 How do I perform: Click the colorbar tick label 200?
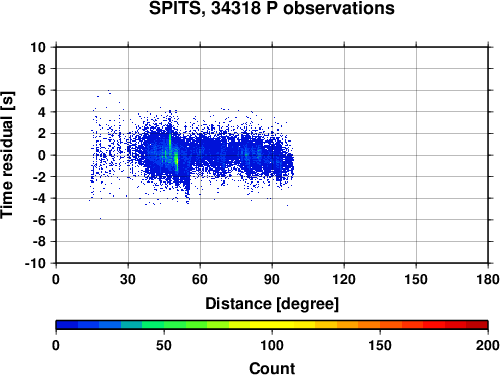tap(488, 345)
